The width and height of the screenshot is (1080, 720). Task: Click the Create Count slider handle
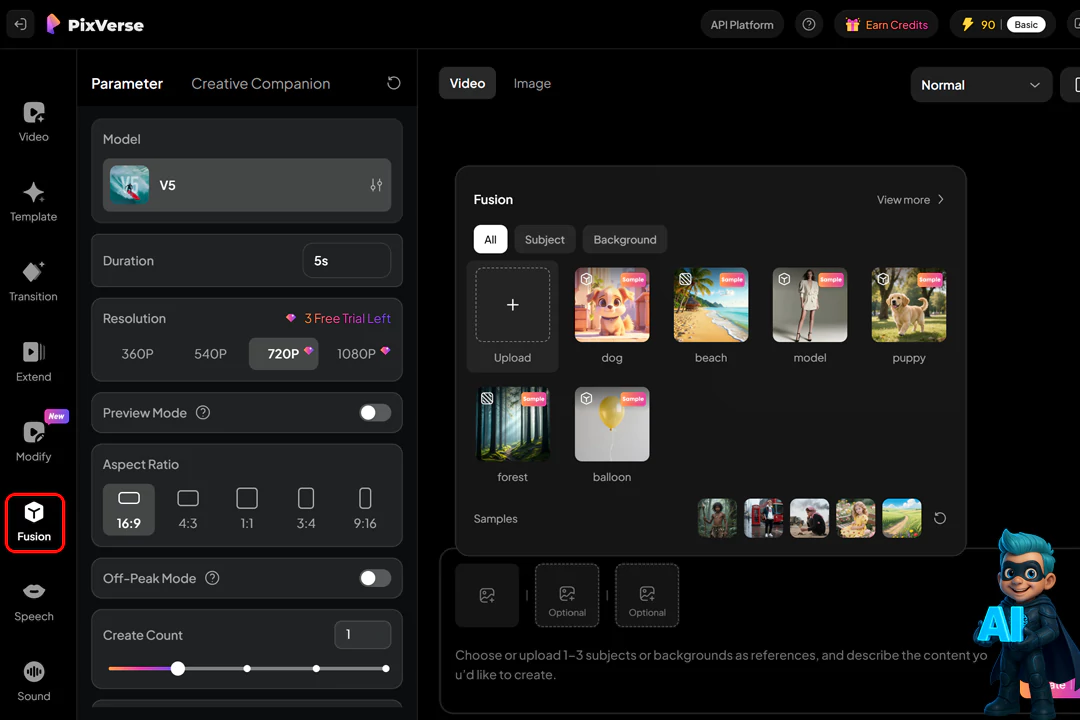(178, 669)
